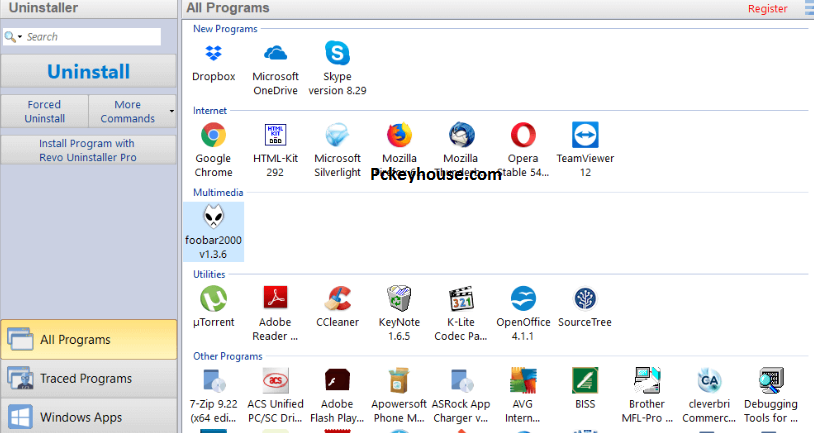
Task: Select the CCleaner program icon
Action: [337, 299]
